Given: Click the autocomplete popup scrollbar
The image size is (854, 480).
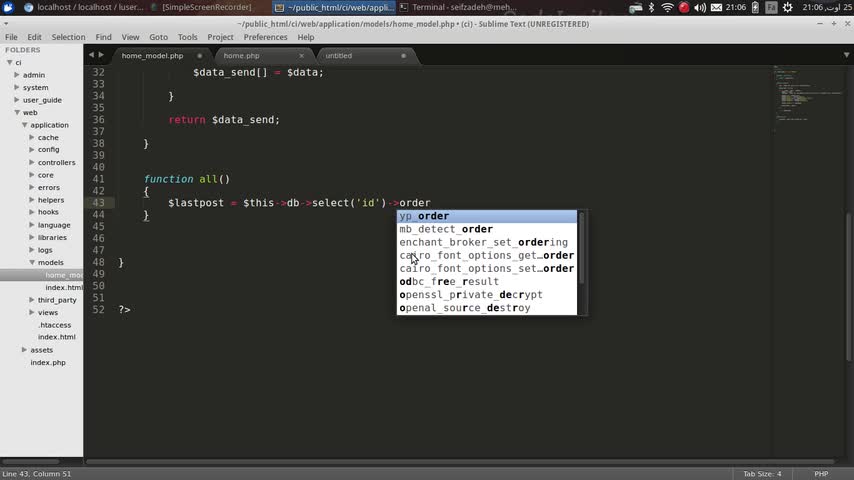Looking at the screenshot, I should tap(582, 248).
